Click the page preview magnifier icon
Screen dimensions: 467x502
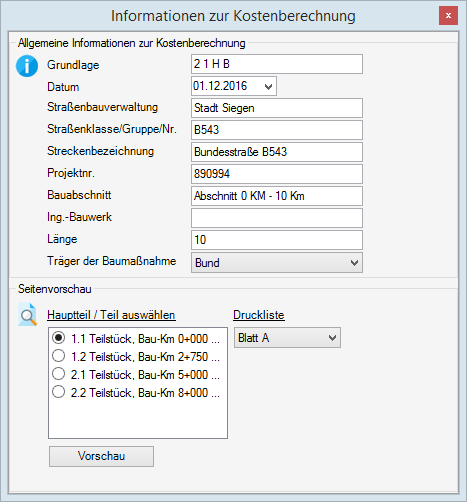coord(27,314)
